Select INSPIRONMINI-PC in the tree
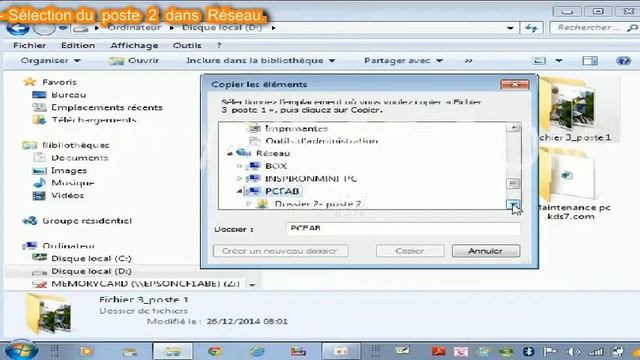The height and width of the screenshot is (360, 640). pyautogui.click(x=311, y=179)
